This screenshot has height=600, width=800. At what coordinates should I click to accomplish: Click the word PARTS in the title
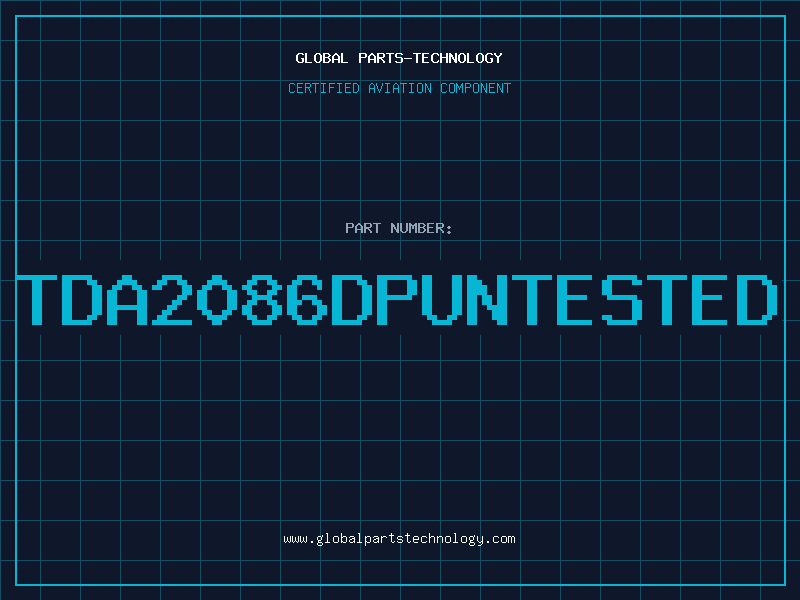coord(381,58)
